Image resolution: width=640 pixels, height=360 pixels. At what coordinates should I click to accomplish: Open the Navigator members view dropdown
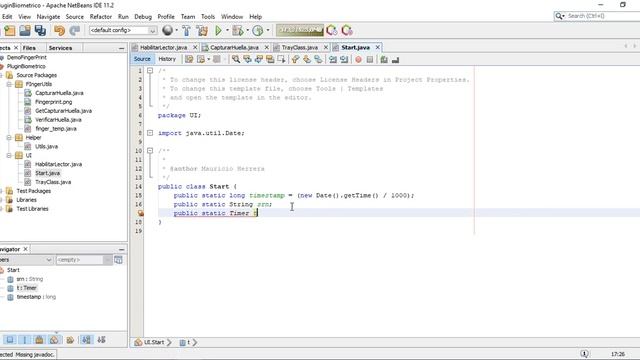coord(49,260)
